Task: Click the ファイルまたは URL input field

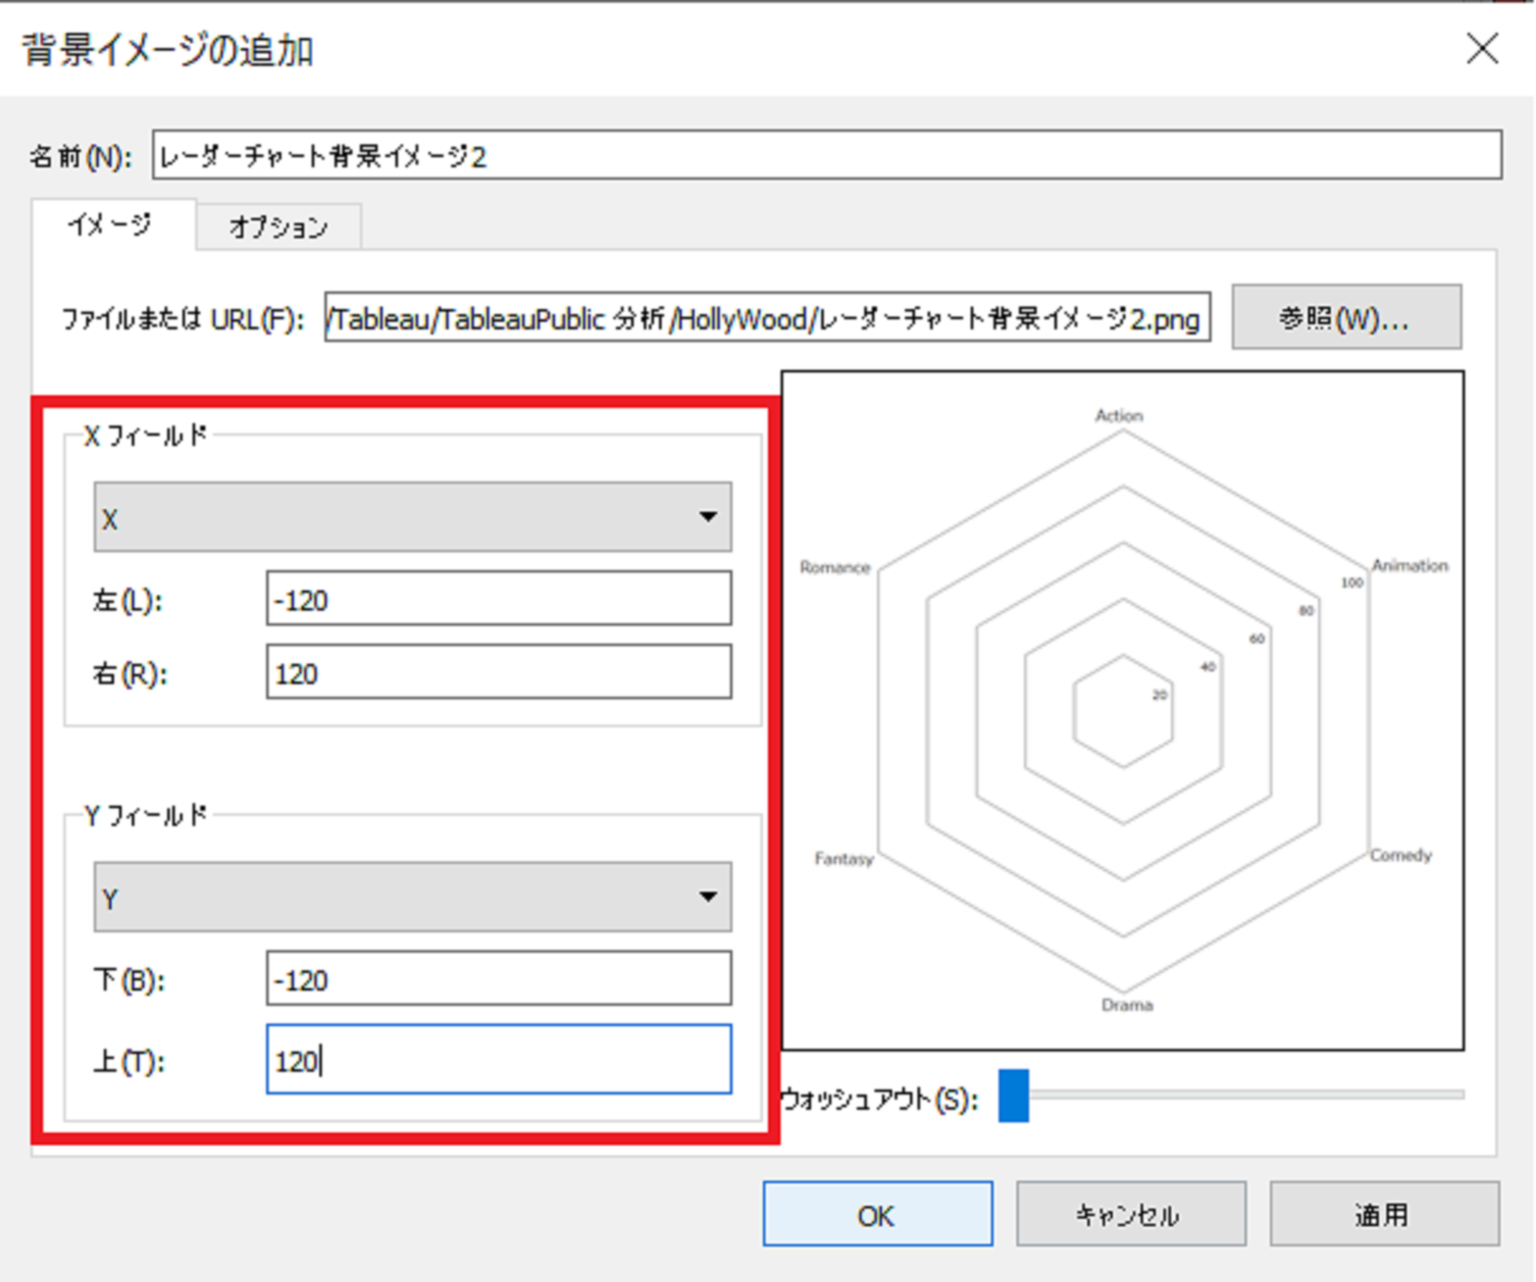Action: (x=768, y=318)
